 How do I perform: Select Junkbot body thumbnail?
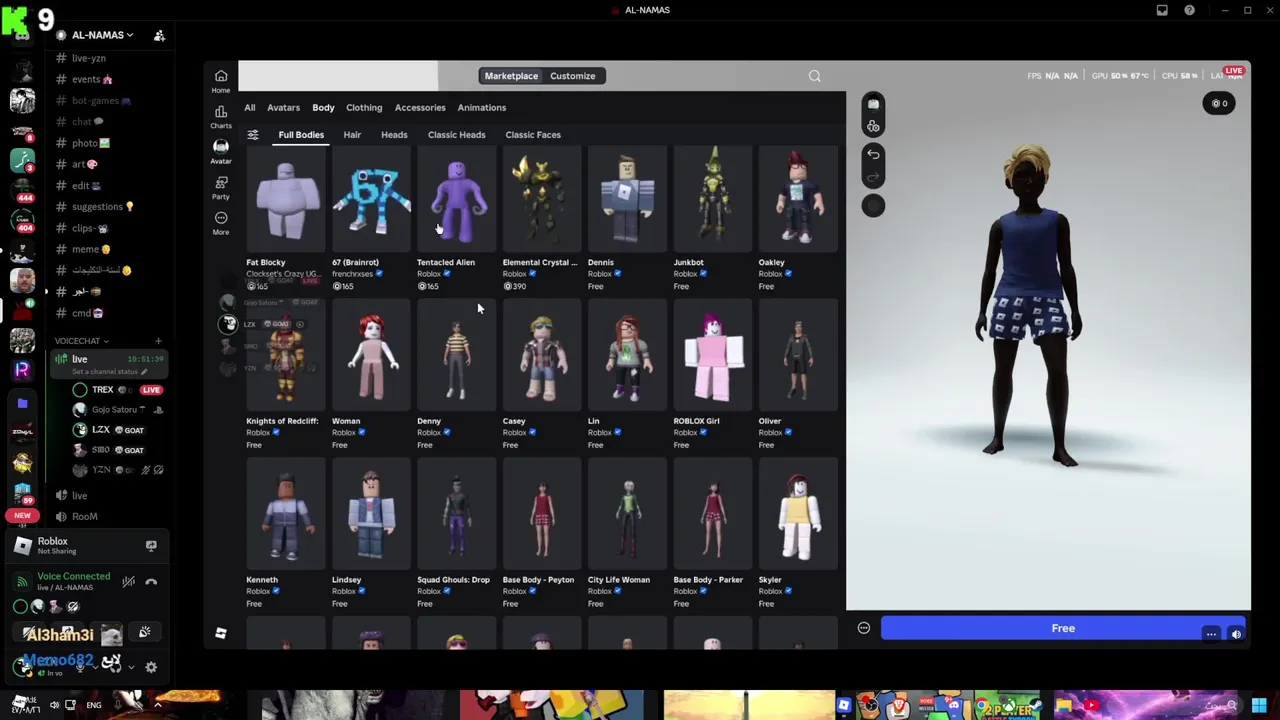coord(713,200)
